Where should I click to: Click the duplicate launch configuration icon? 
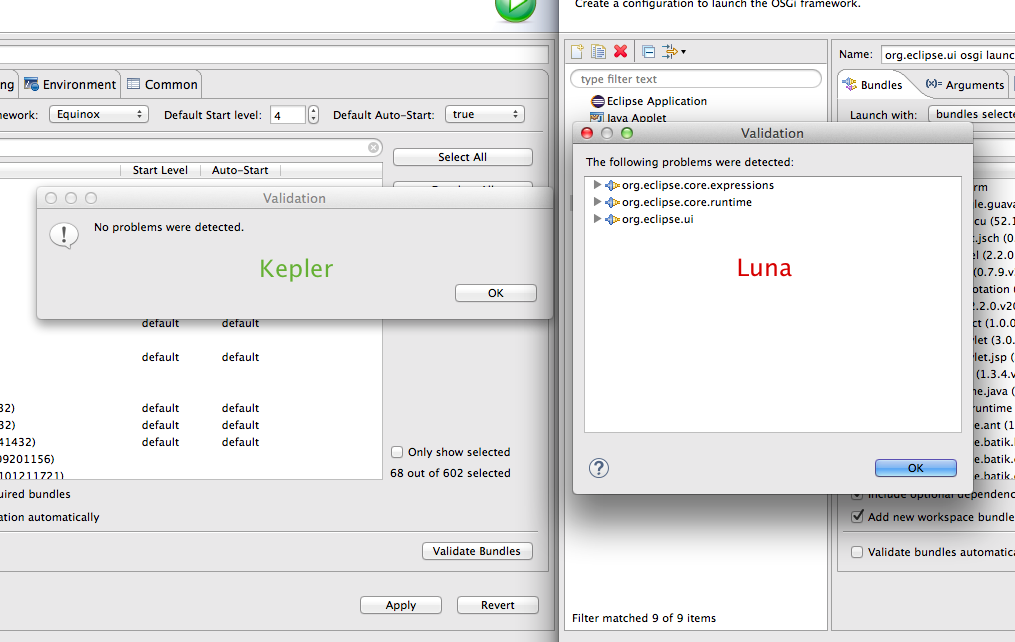click(598, 52)
